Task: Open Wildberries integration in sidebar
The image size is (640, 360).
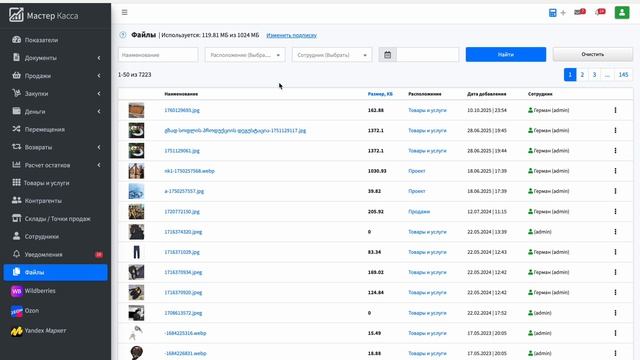Action: pos(56,291)
